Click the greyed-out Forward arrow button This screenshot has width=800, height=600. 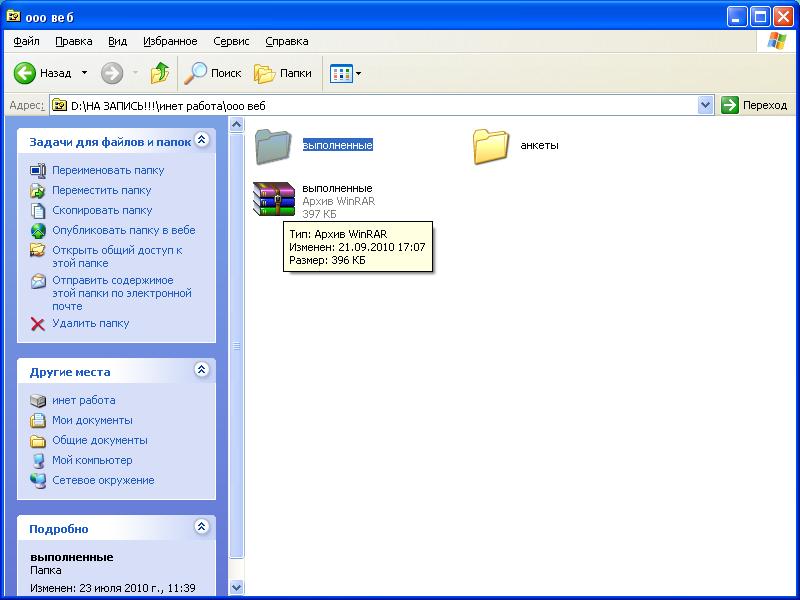(112, 73)
